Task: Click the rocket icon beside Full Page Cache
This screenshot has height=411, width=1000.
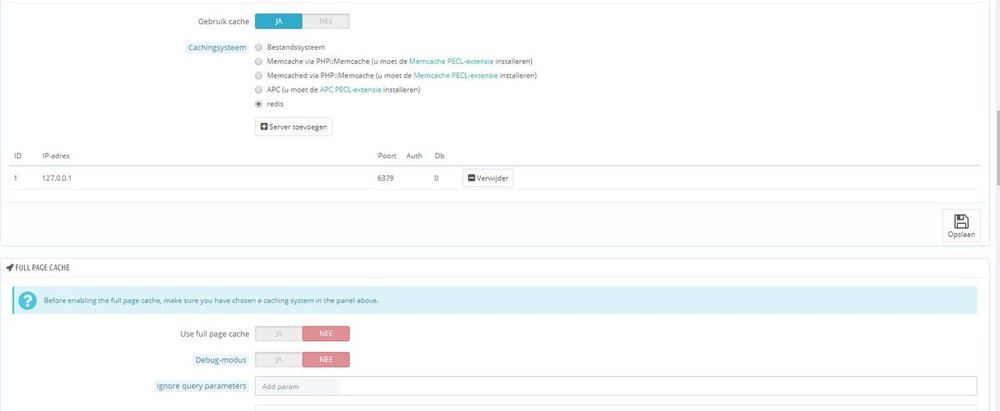Action: coord(11,268)
